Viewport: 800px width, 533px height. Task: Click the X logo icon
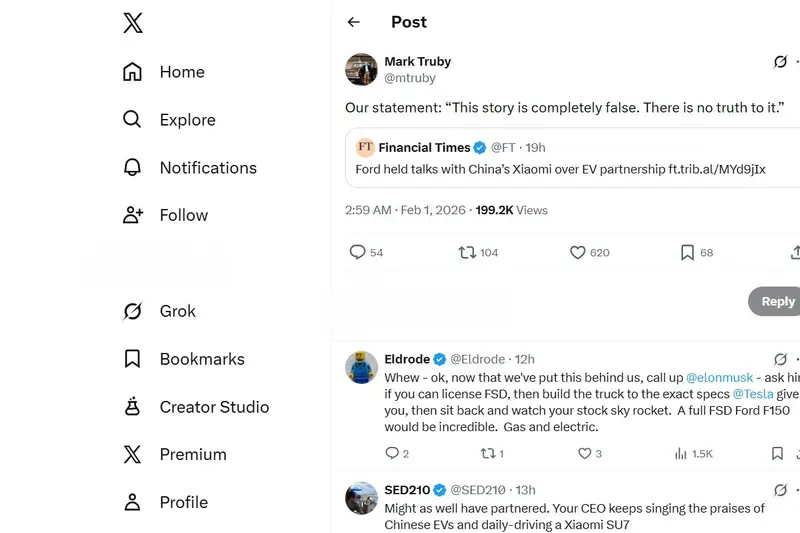[133, 23]
